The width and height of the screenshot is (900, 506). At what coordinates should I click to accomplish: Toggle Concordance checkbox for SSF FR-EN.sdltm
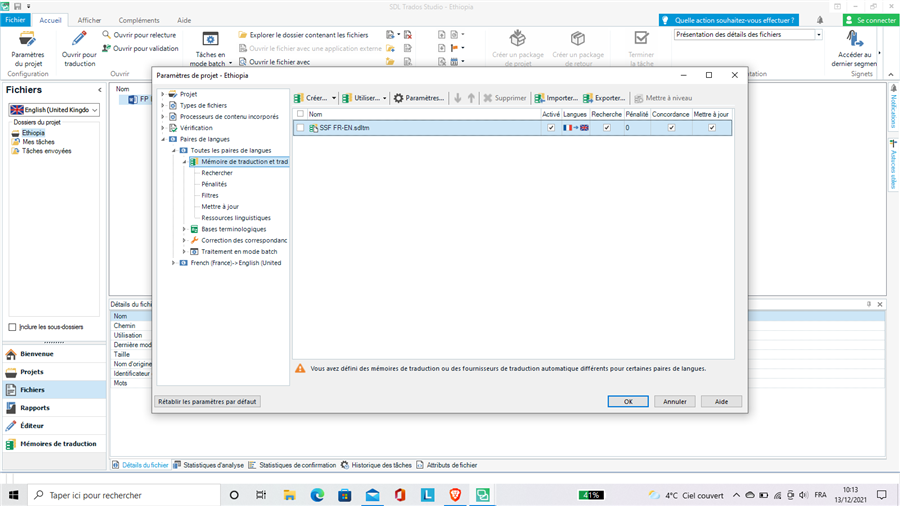[671, 128]
